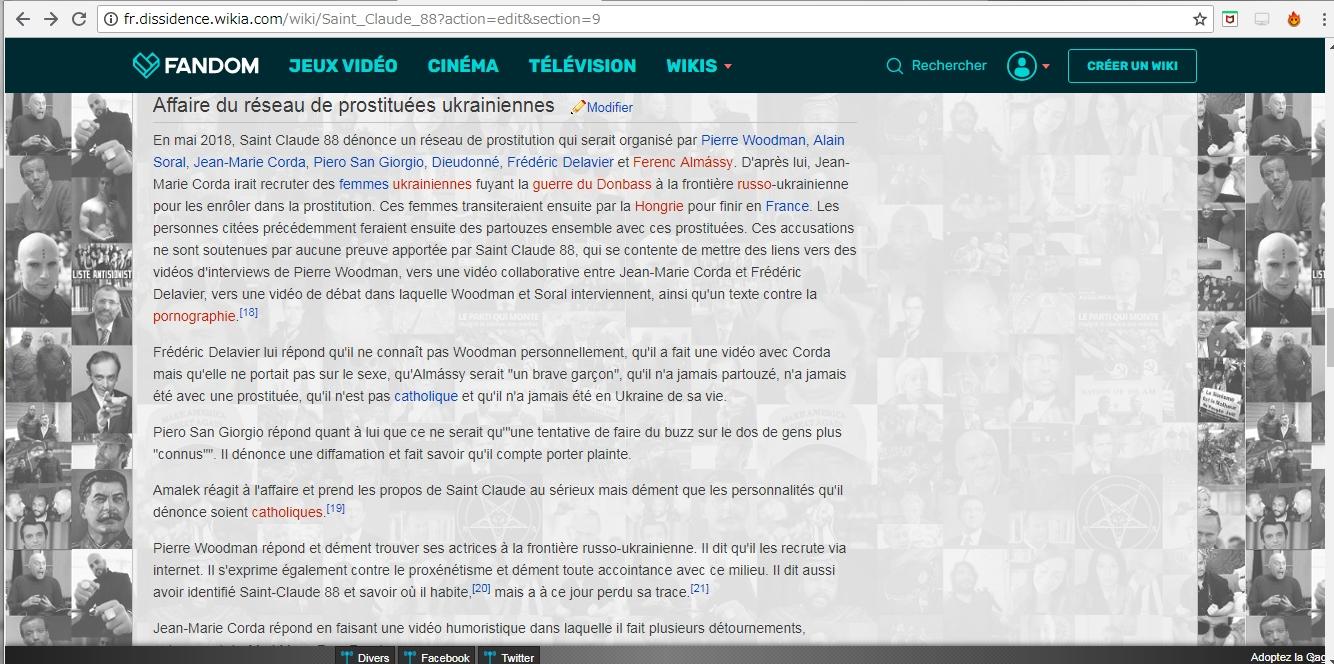
Task: Go back to the previous page
Action: pos(22,19)
